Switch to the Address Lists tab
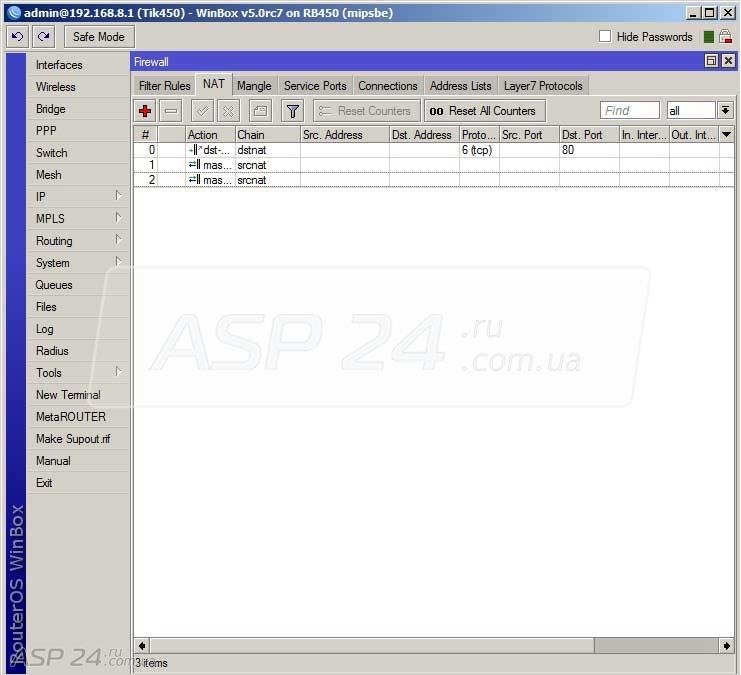Screen dimensions: 741x675 pyautogui.click(x=460, y=86)
